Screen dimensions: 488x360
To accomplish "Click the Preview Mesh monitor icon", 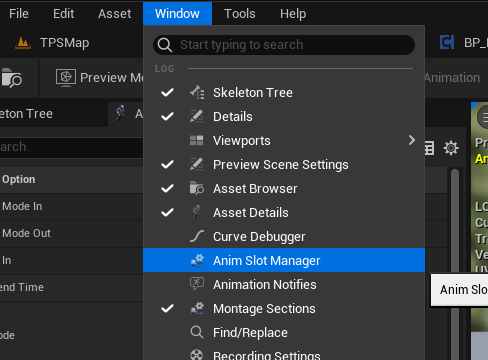I will 66,78.
